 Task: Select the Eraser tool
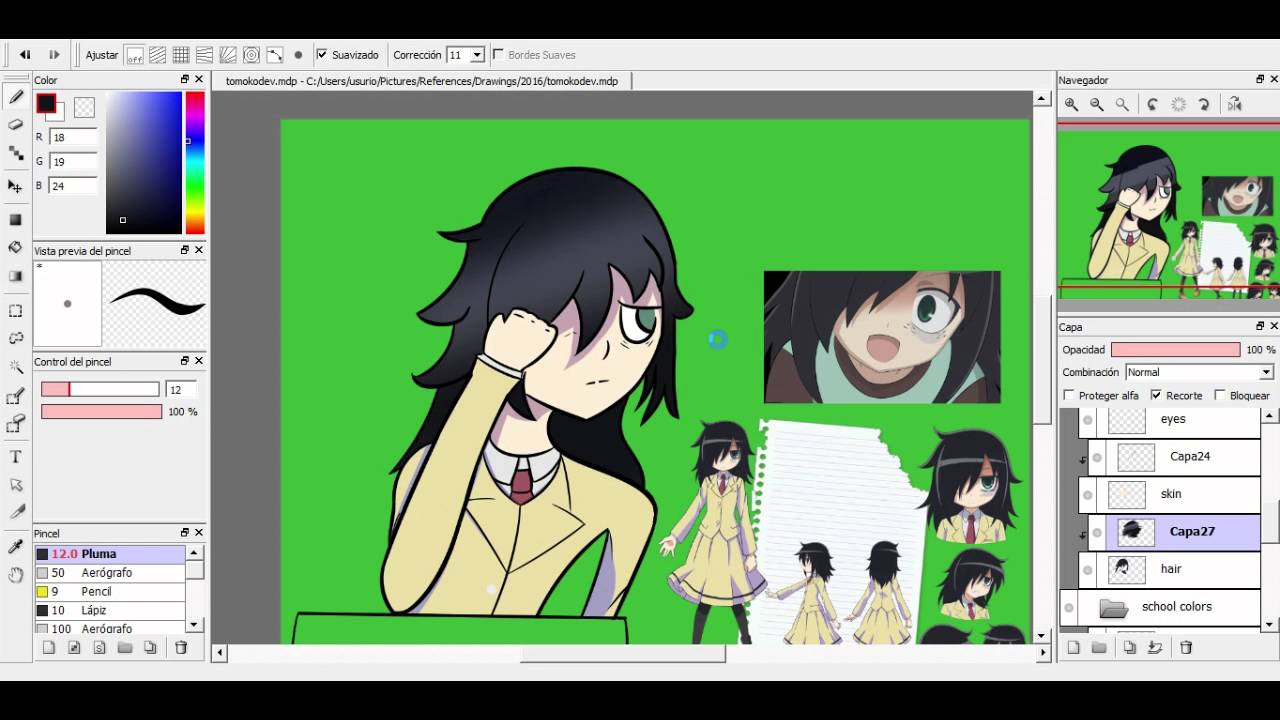coord(15,125)
